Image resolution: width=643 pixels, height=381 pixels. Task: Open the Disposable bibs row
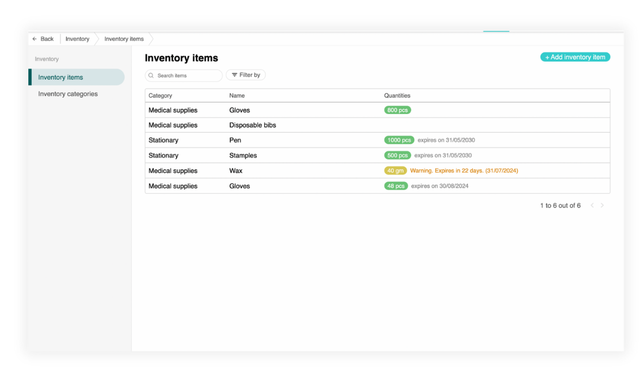click(x=377, y=125)
